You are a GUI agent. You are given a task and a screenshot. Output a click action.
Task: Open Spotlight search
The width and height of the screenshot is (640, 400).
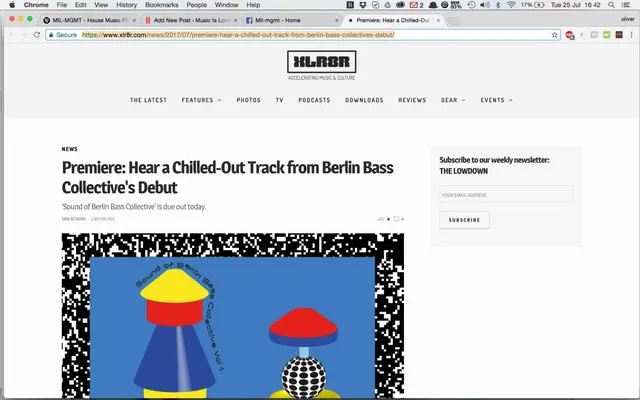click(611, 5)
